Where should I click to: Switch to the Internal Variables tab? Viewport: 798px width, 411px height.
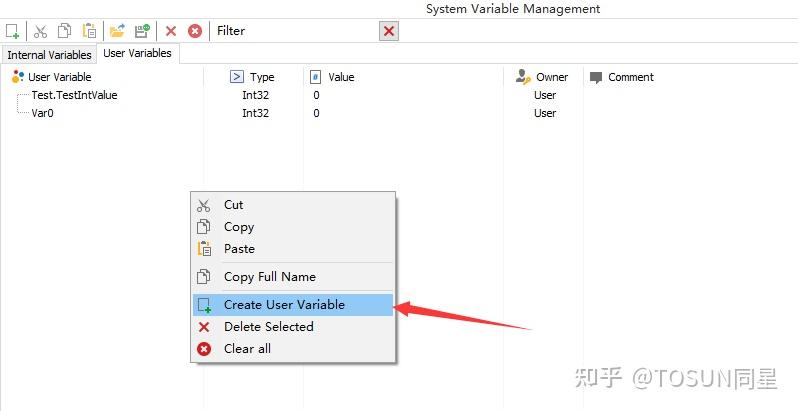pos(49,55)
